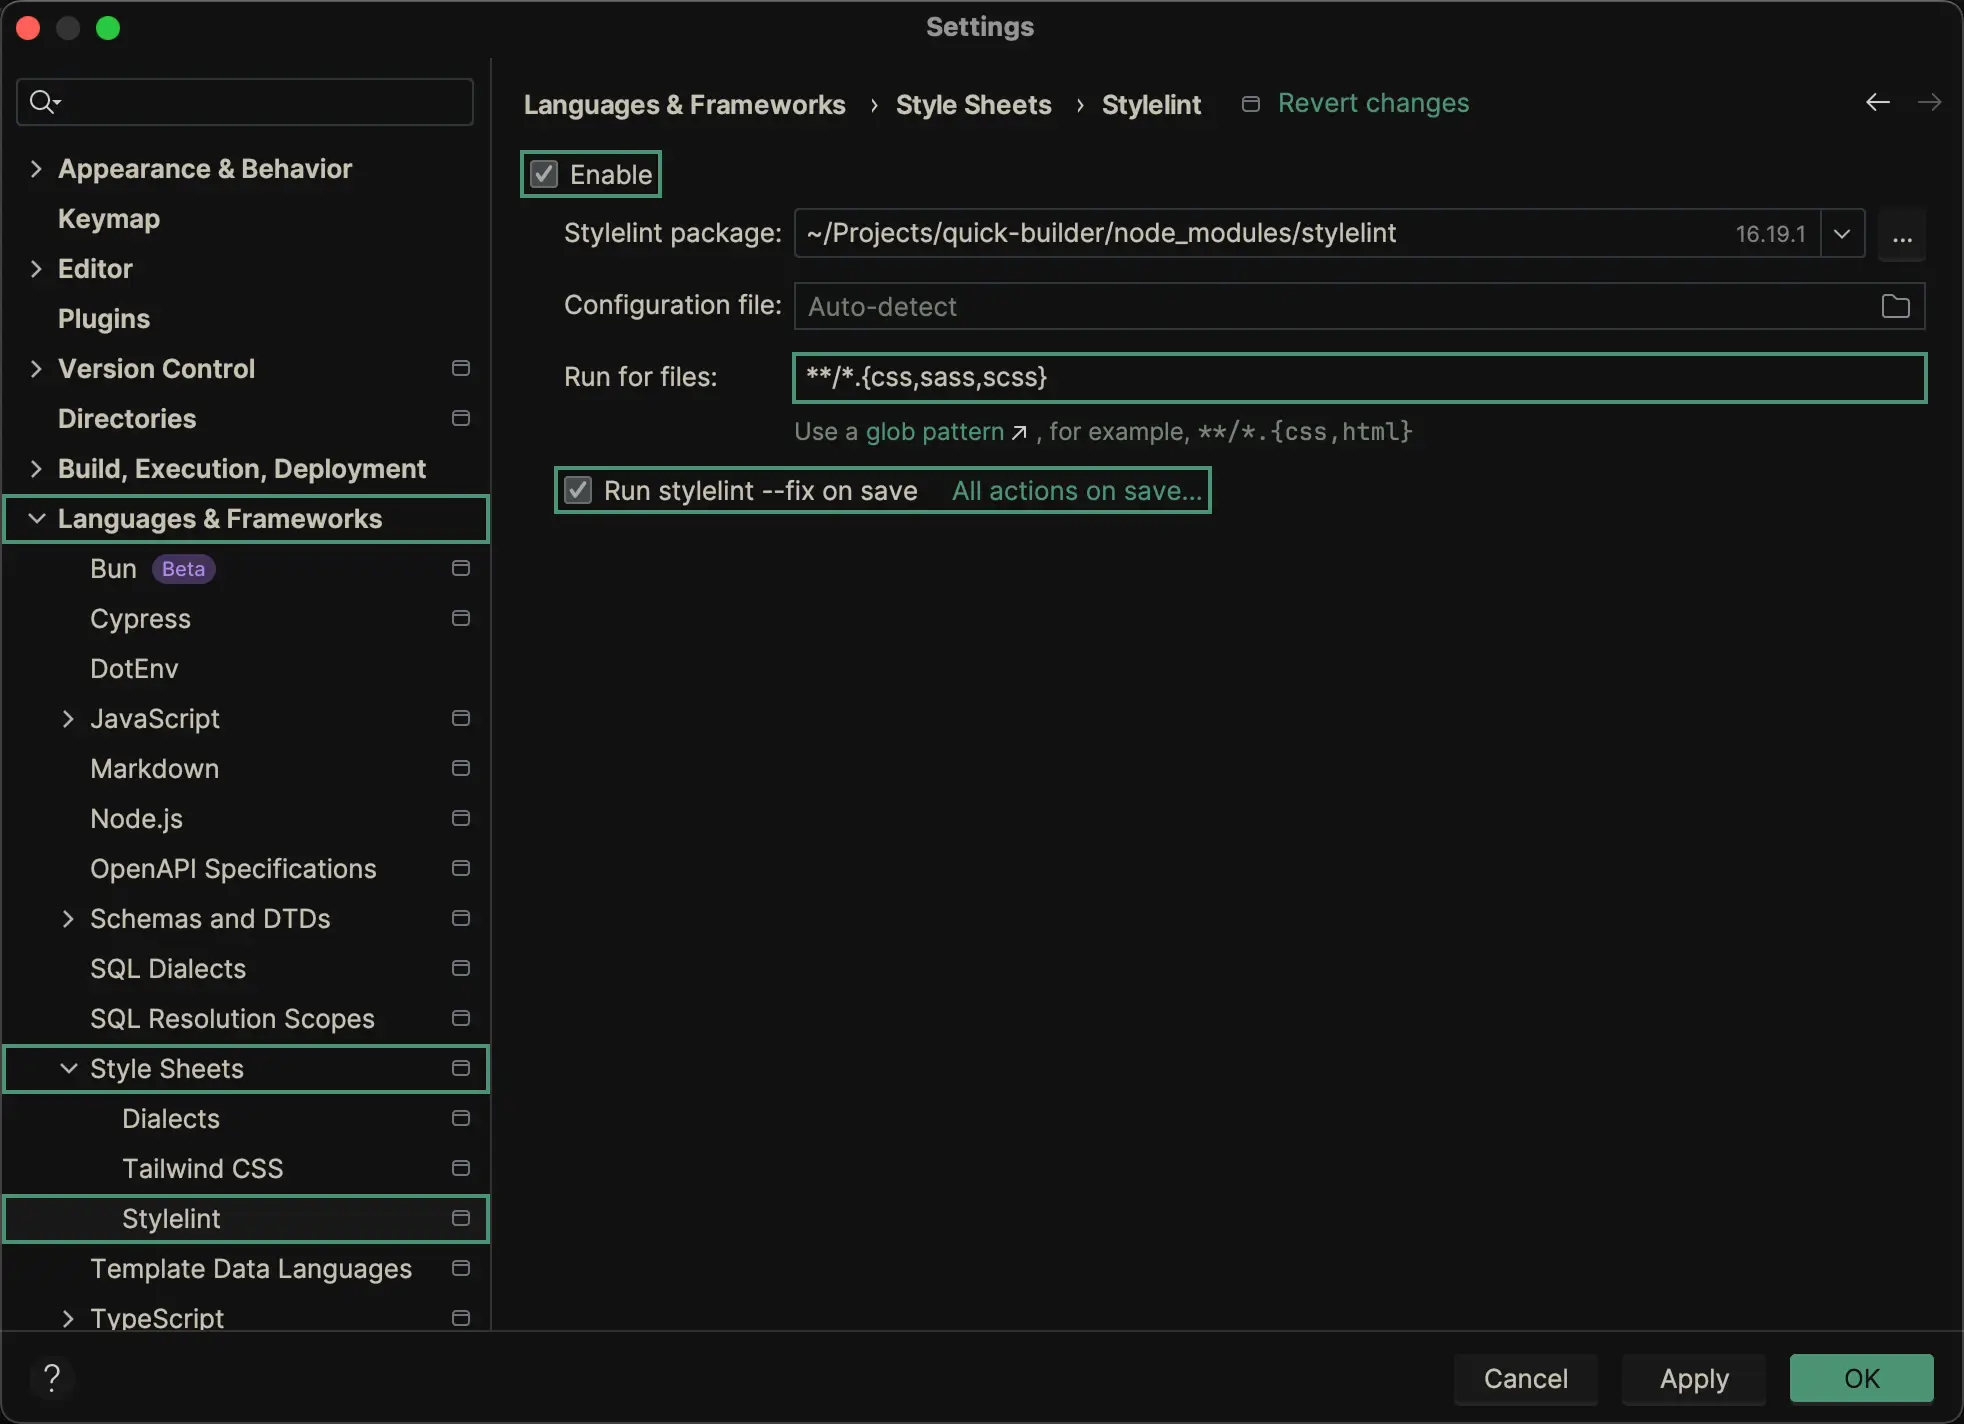Select the Cypress settings page
Image resolution: width=1964 pixels, height=1424 pixels.
click(140, 618)
